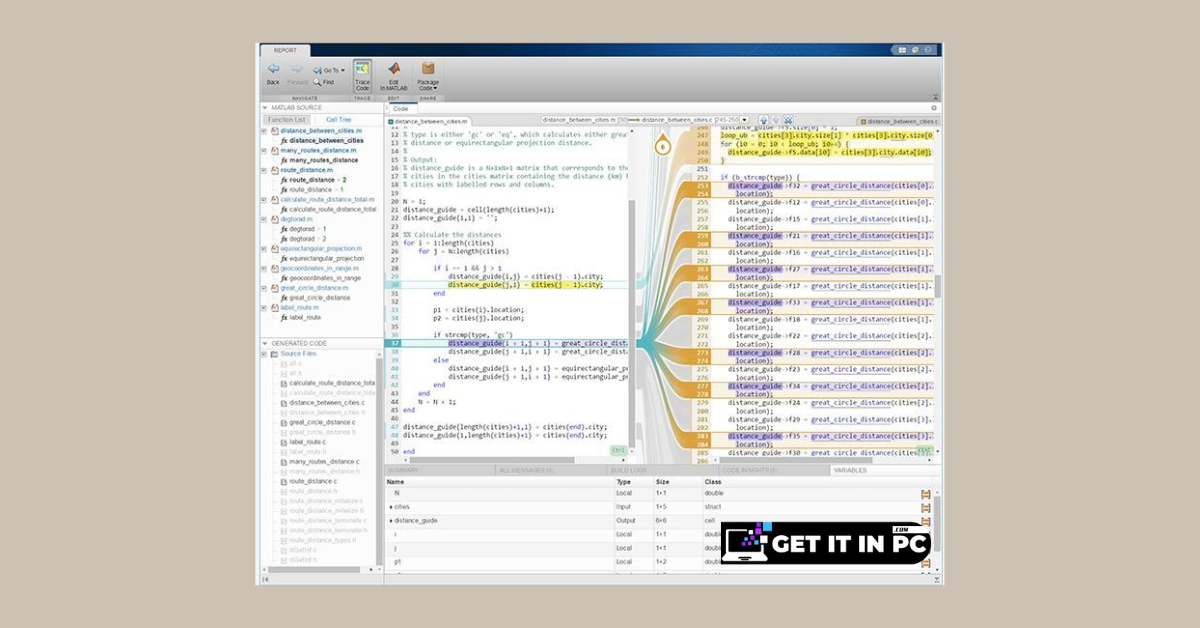Select route_distance > 1 function entry
Screen dimensions: 1200x628
pyautogui.click(x=313, y=189)
